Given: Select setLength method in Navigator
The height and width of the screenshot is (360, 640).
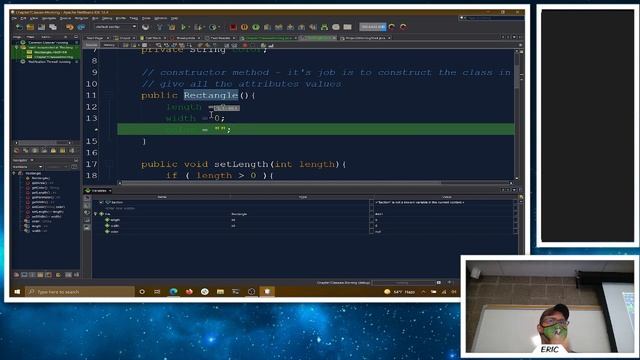Looking at the screenshot, I should point(47,212).
